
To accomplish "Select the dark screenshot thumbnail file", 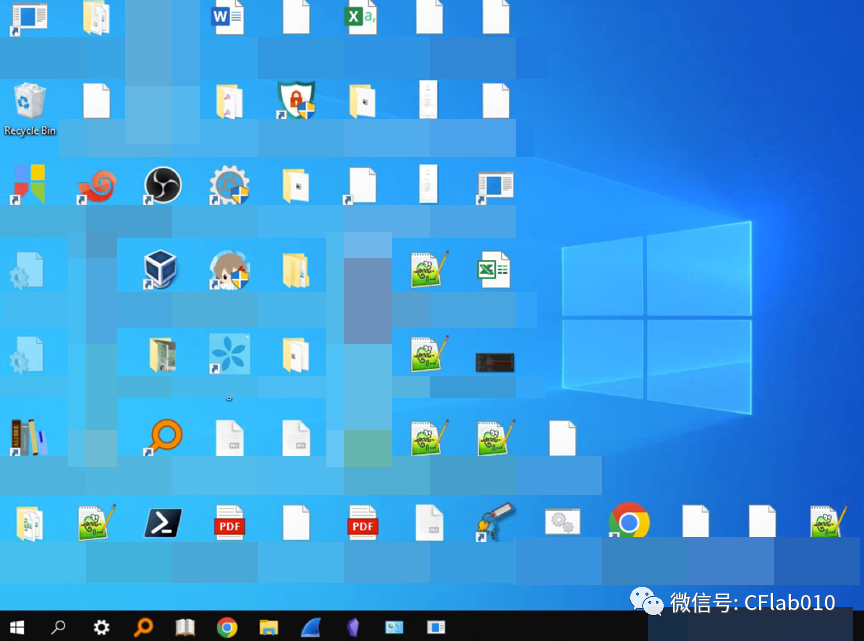I will point(495,362).
